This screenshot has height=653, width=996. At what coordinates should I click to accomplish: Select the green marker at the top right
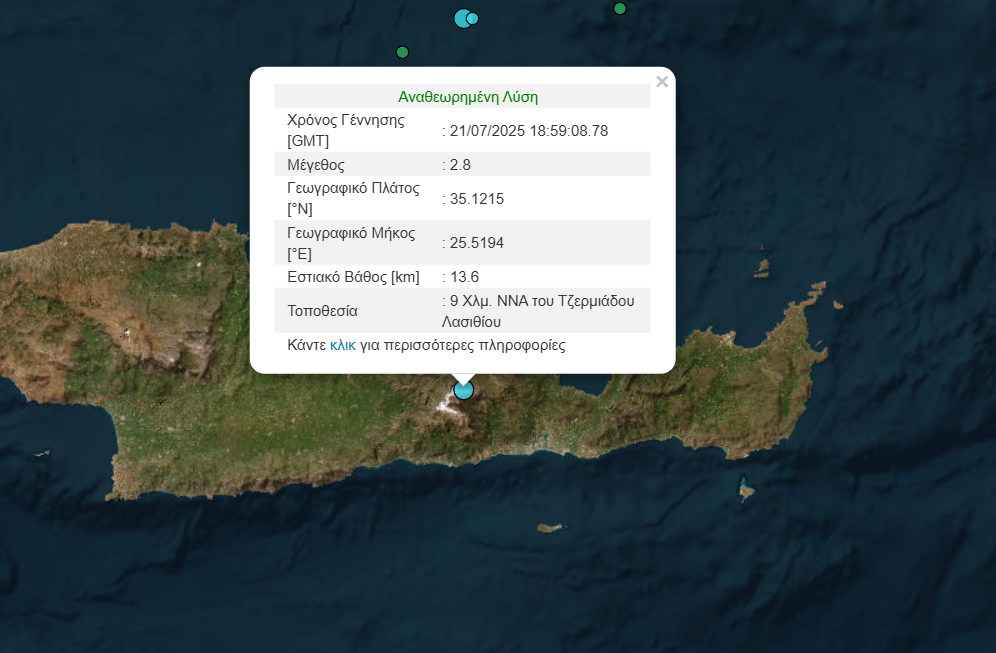tap(620, 8)
